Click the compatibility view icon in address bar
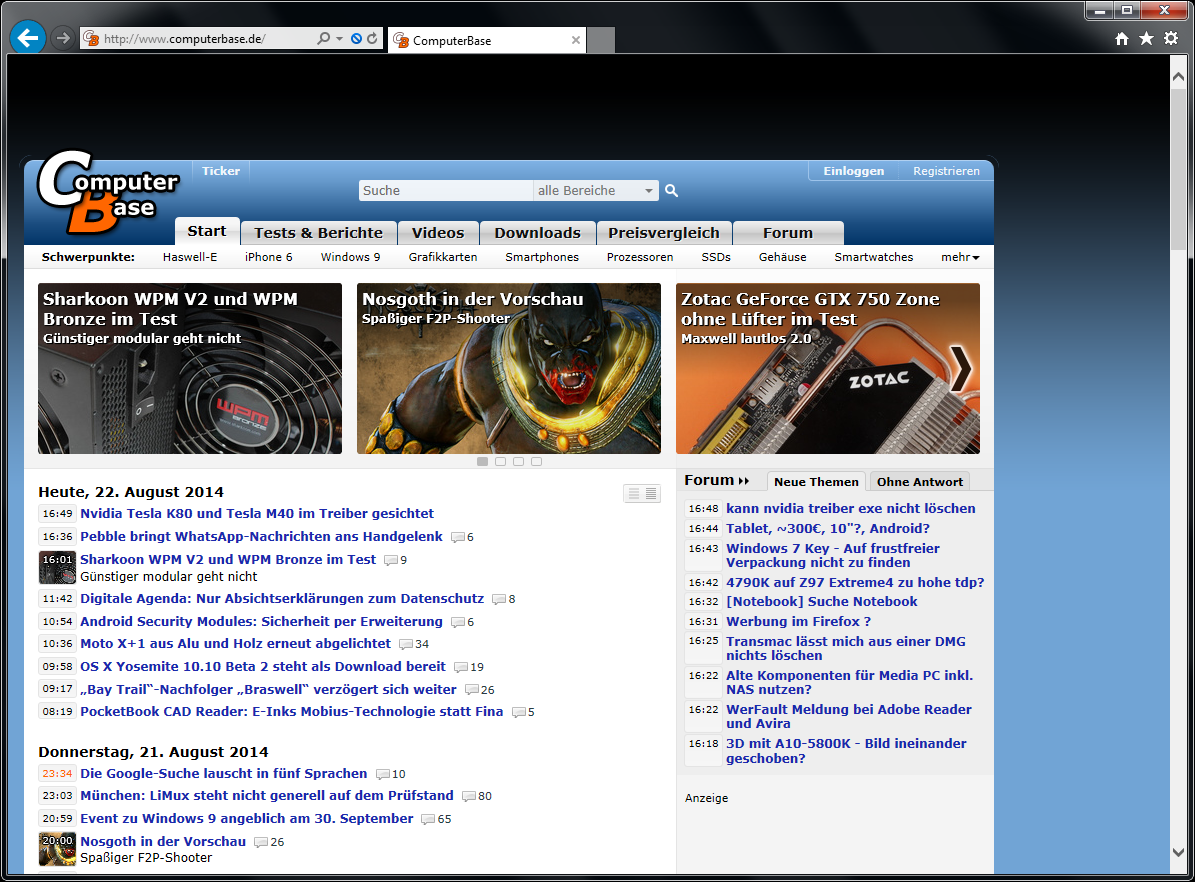 (x=356, y=38)
